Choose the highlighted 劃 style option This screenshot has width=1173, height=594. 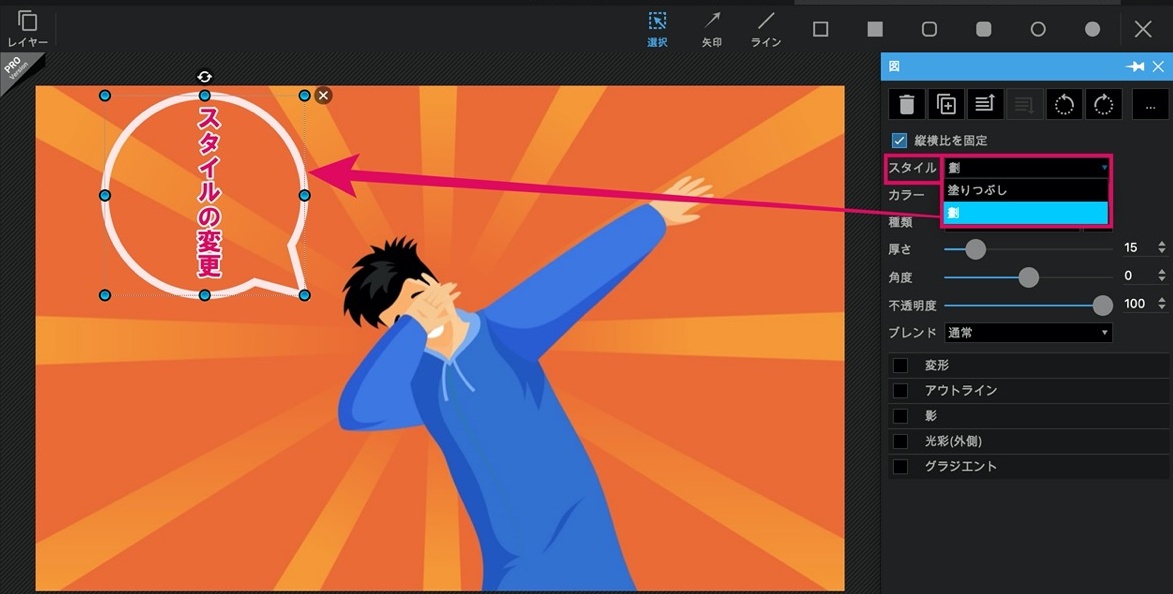pos(1026,213)
